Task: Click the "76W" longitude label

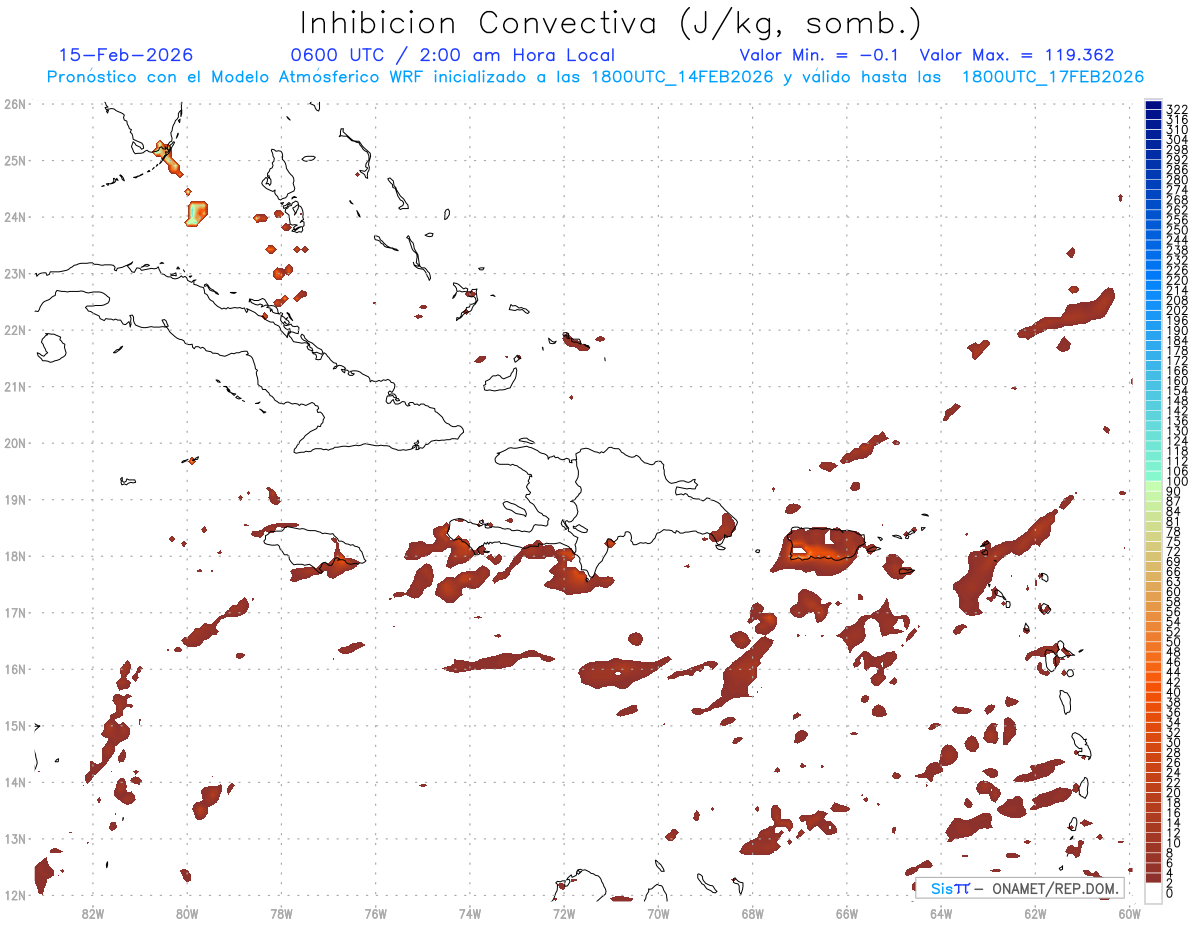Action: click(375, 912)
